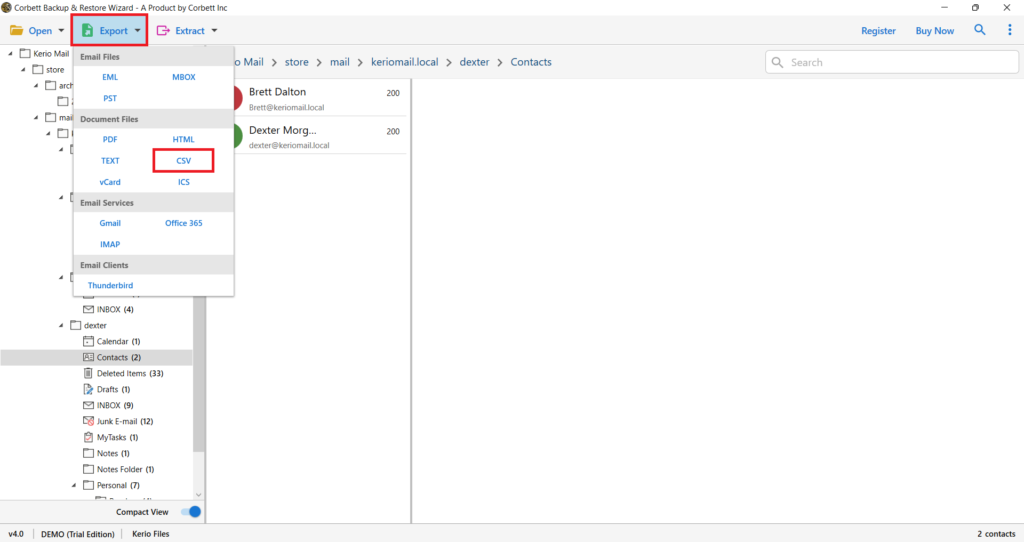
Task: Select HTML export option
Action: (x=184, y=139)
